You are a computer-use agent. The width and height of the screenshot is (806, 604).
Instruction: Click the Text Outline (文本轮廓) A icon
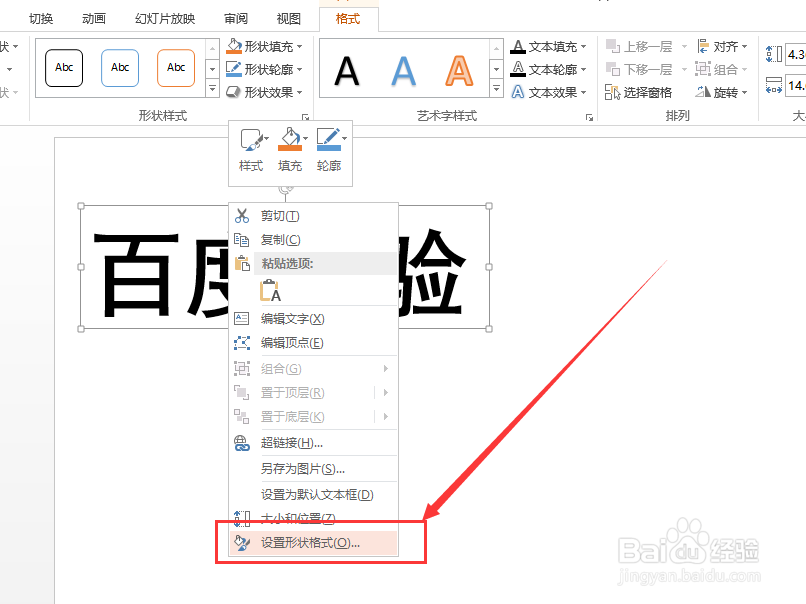point(518,69)
